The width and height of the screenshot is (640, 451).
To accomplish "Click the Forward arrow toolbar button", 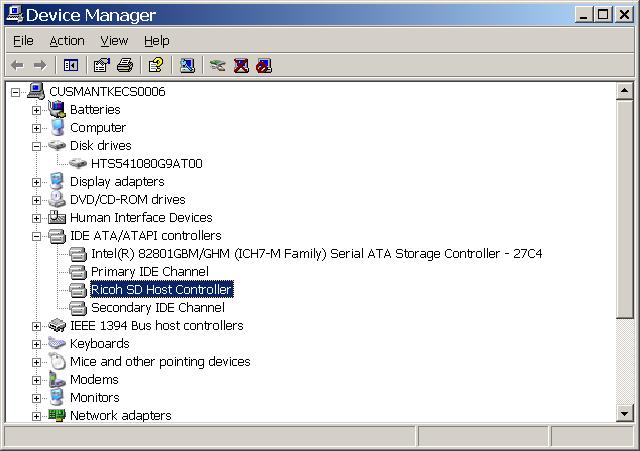I will point(40,65).
